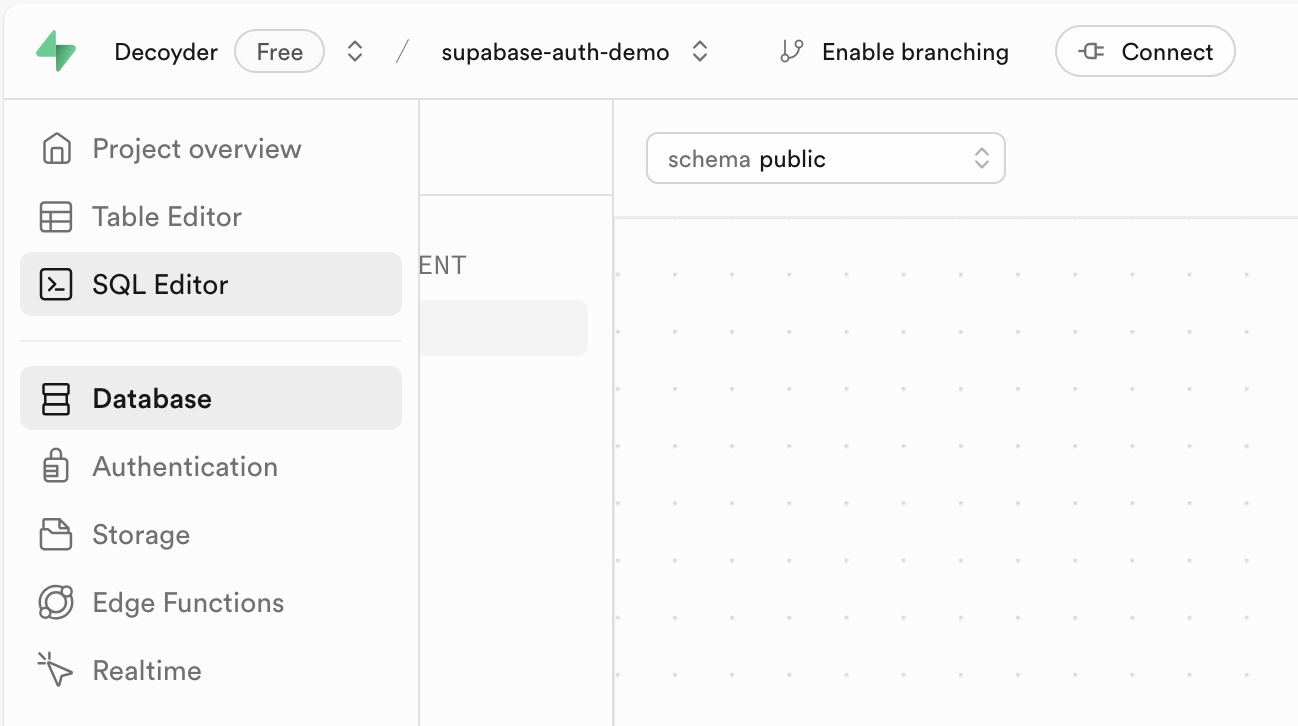Go to Realtime section

pos(211,671)
